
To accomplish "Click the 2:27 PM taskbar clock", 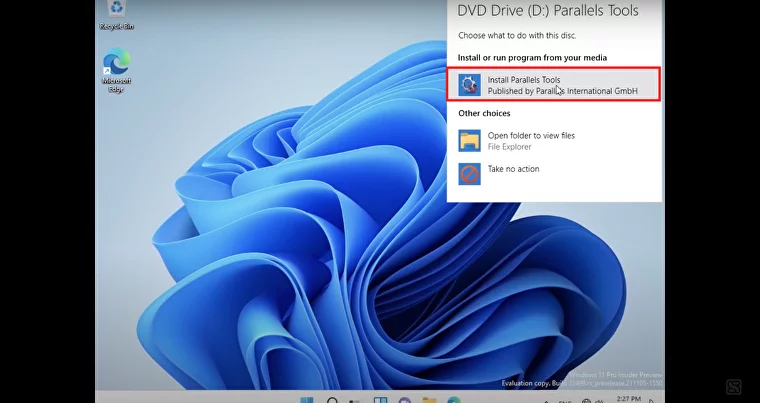I will tap(628, 399).
